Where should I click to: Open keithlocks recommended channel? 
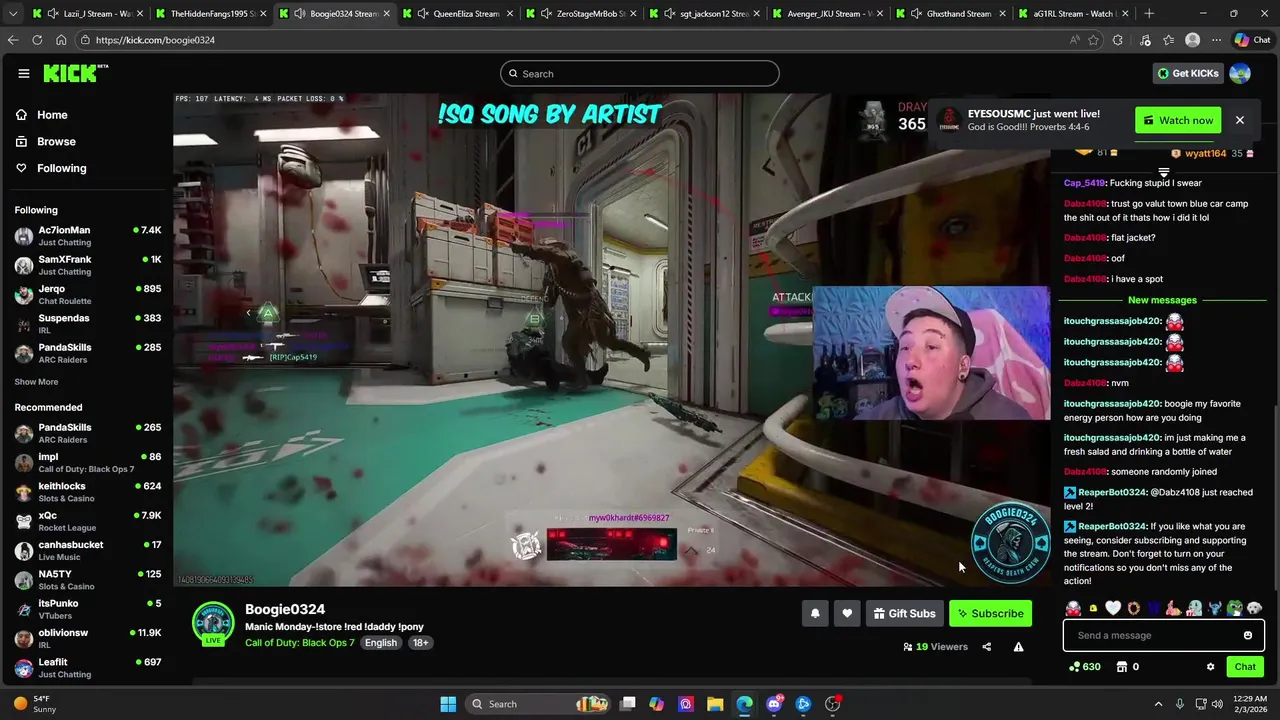tap(88, 492)
